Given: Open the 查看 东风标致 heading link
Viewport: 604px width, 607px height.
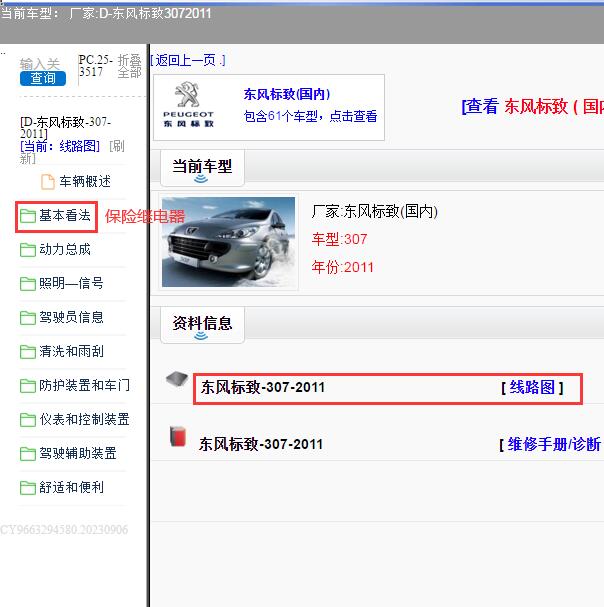Looking at the screenshot, I should tap(532, 106).
